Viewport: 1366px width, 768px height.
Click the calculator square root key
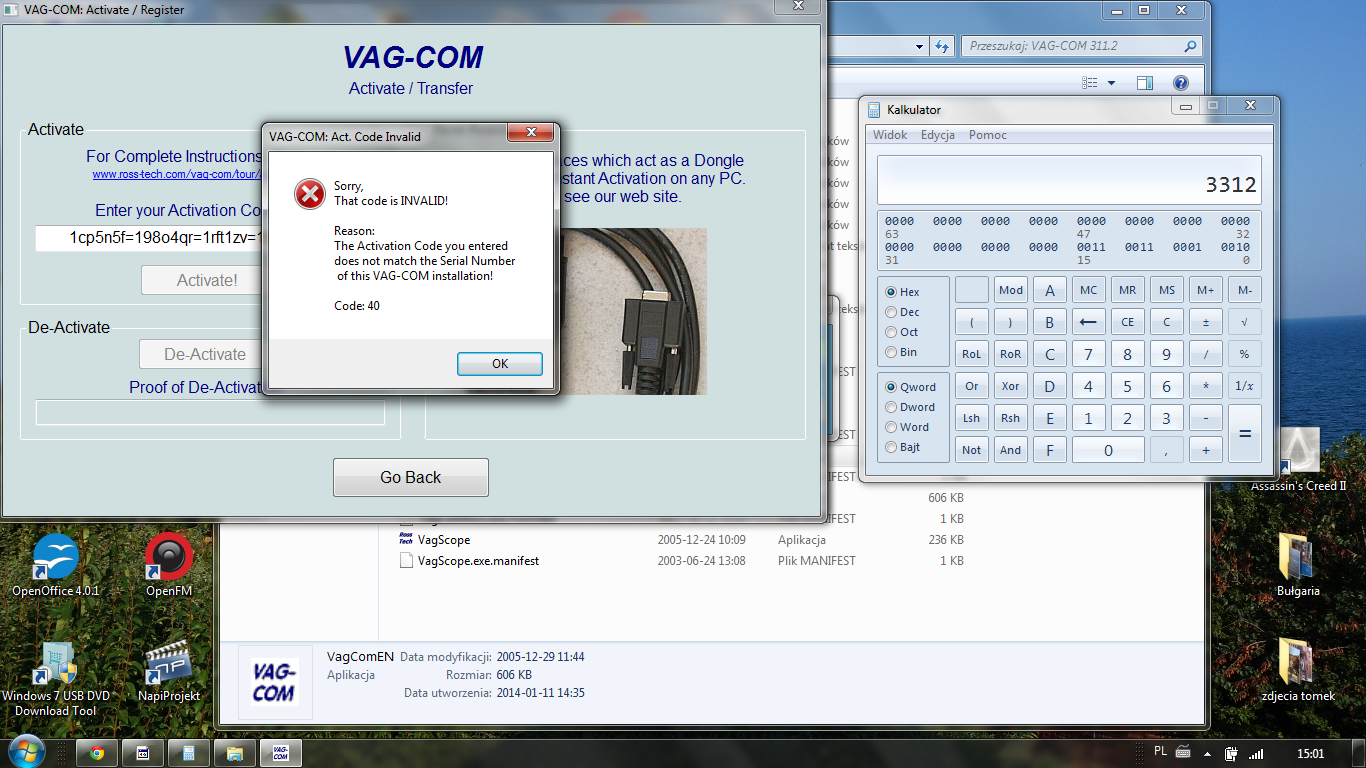click(x=1244, y=322)
